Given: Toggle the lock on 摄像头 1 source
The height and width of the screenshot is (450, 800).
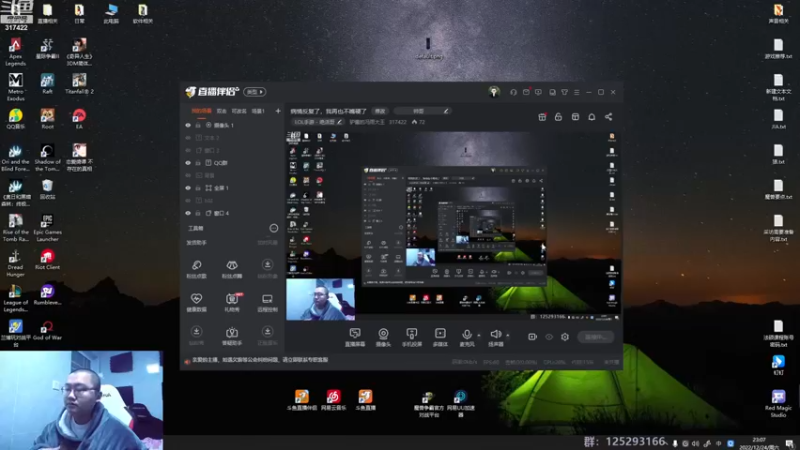Looking at the screenshot, I should (198, 125).
